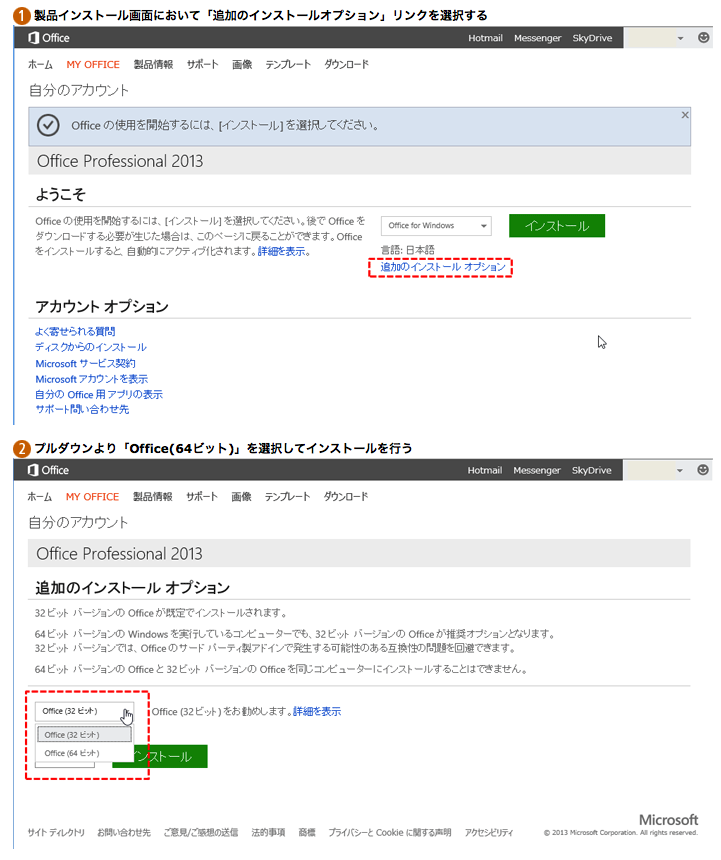Click the 詳細を表示 link beside the 32-bit recommendation
Screen dimensions: 721x860
pyautogui.click(x=317, y=711)
